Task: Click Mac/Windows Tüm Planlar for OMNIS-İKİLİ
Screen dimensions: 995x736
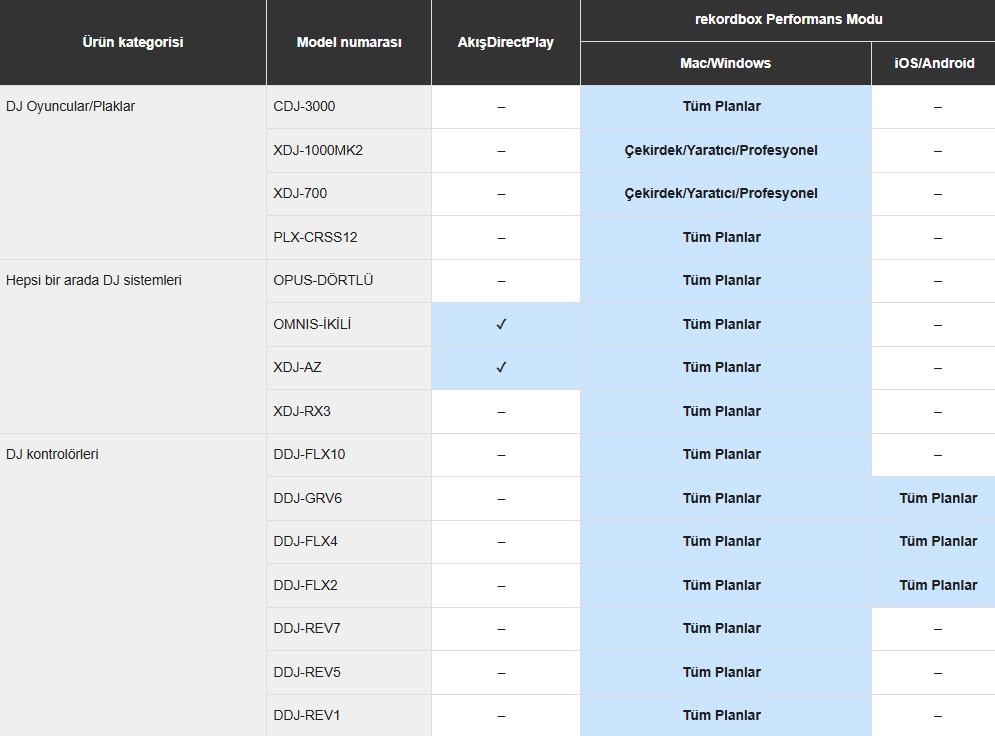Action: (722, 324)
